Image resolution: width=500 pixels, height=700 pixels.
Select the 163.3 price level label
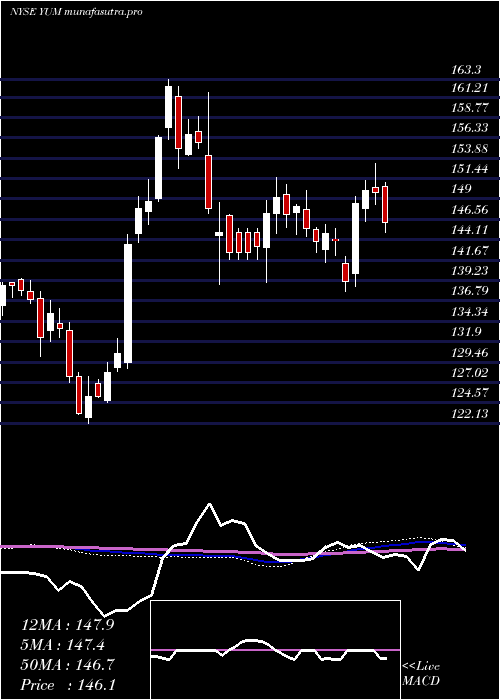466,70
